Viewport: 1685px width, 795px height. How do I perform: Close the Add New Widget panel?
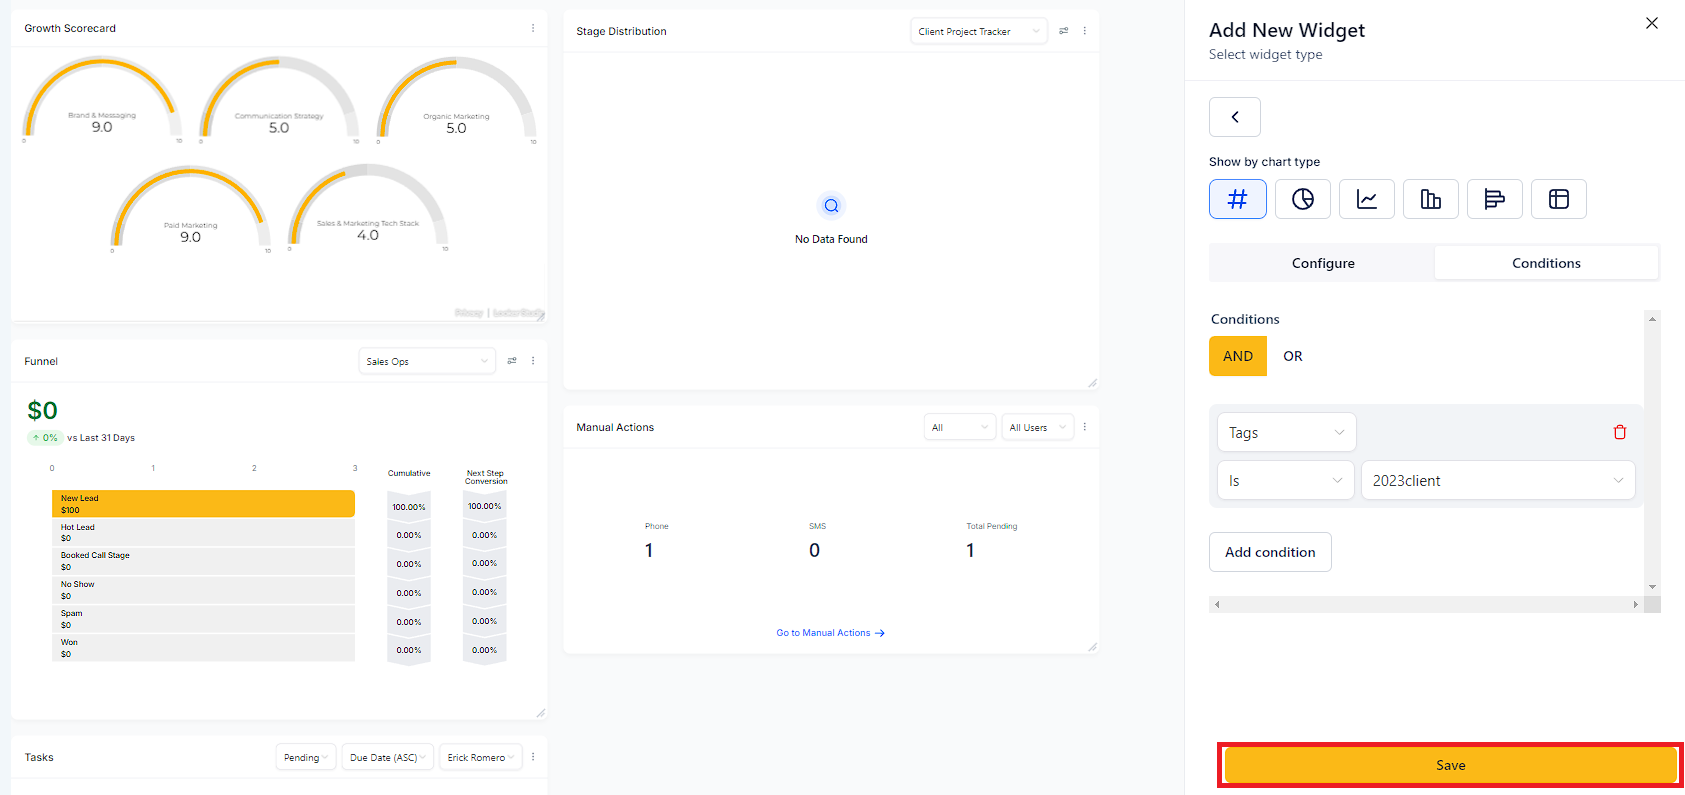1652,23
